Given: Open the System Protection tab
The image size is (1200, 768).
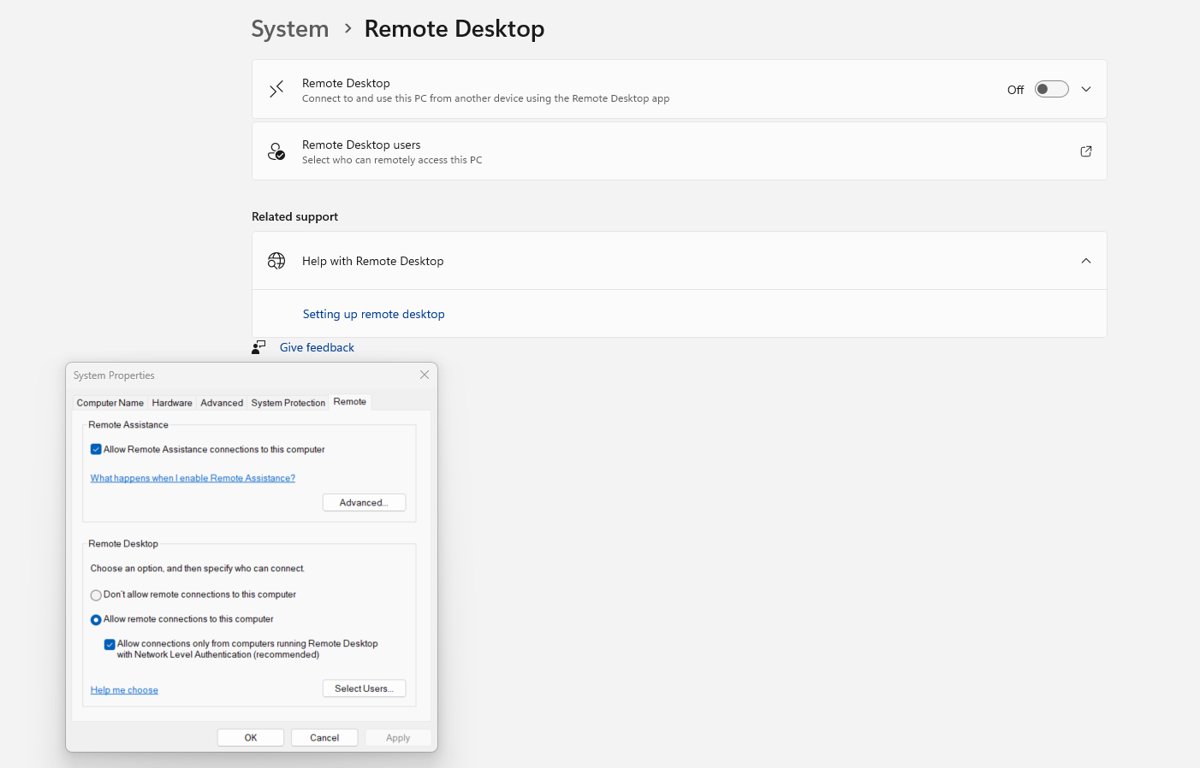Looking at the screenshot, I should pos(288,403).
